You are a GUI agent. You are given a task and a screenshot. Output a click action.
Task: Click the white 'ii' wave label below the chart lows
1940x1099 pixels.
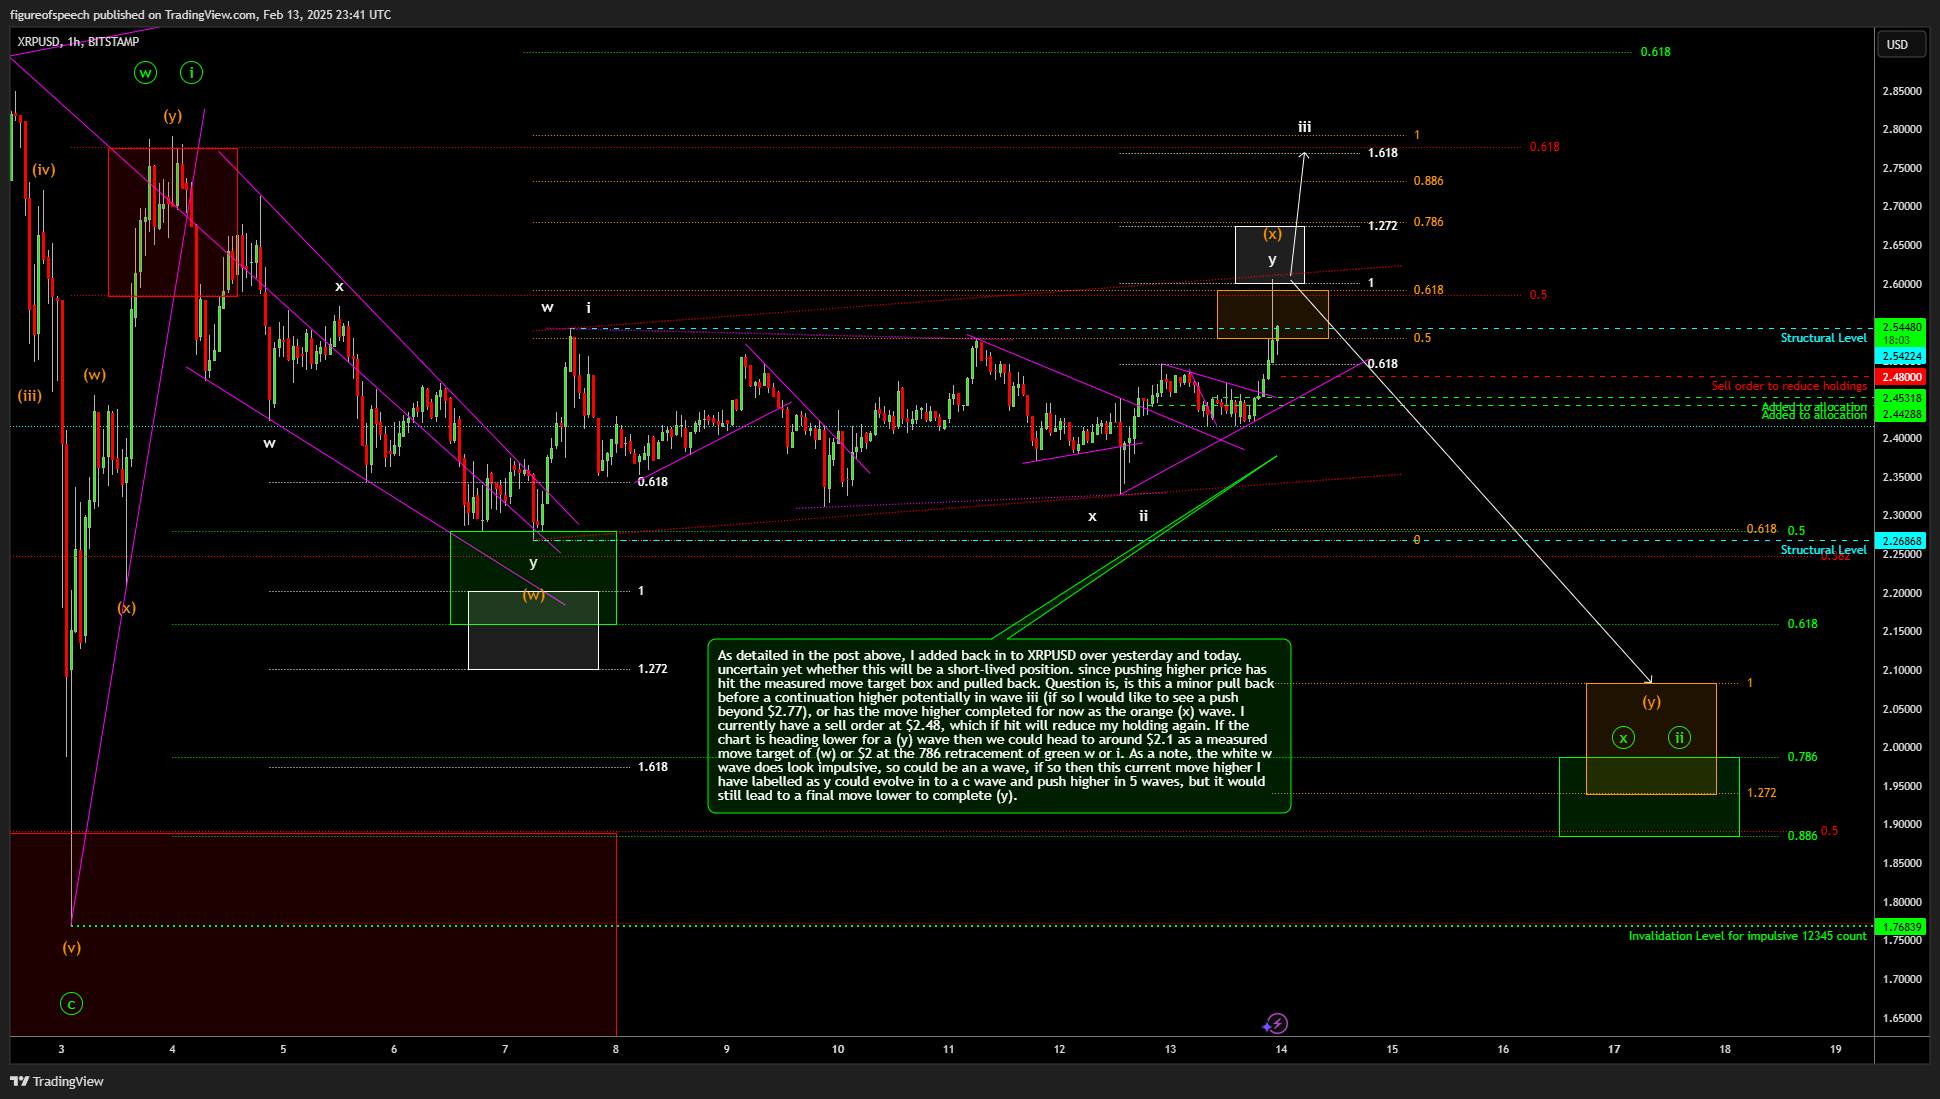click(x=1143, y=516)
